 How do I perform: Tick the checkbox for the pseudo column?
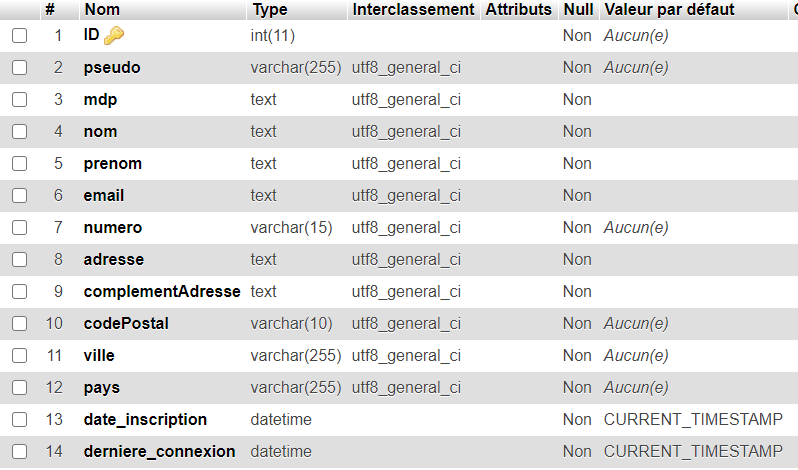pyautogui.click(x=19, y=68)
